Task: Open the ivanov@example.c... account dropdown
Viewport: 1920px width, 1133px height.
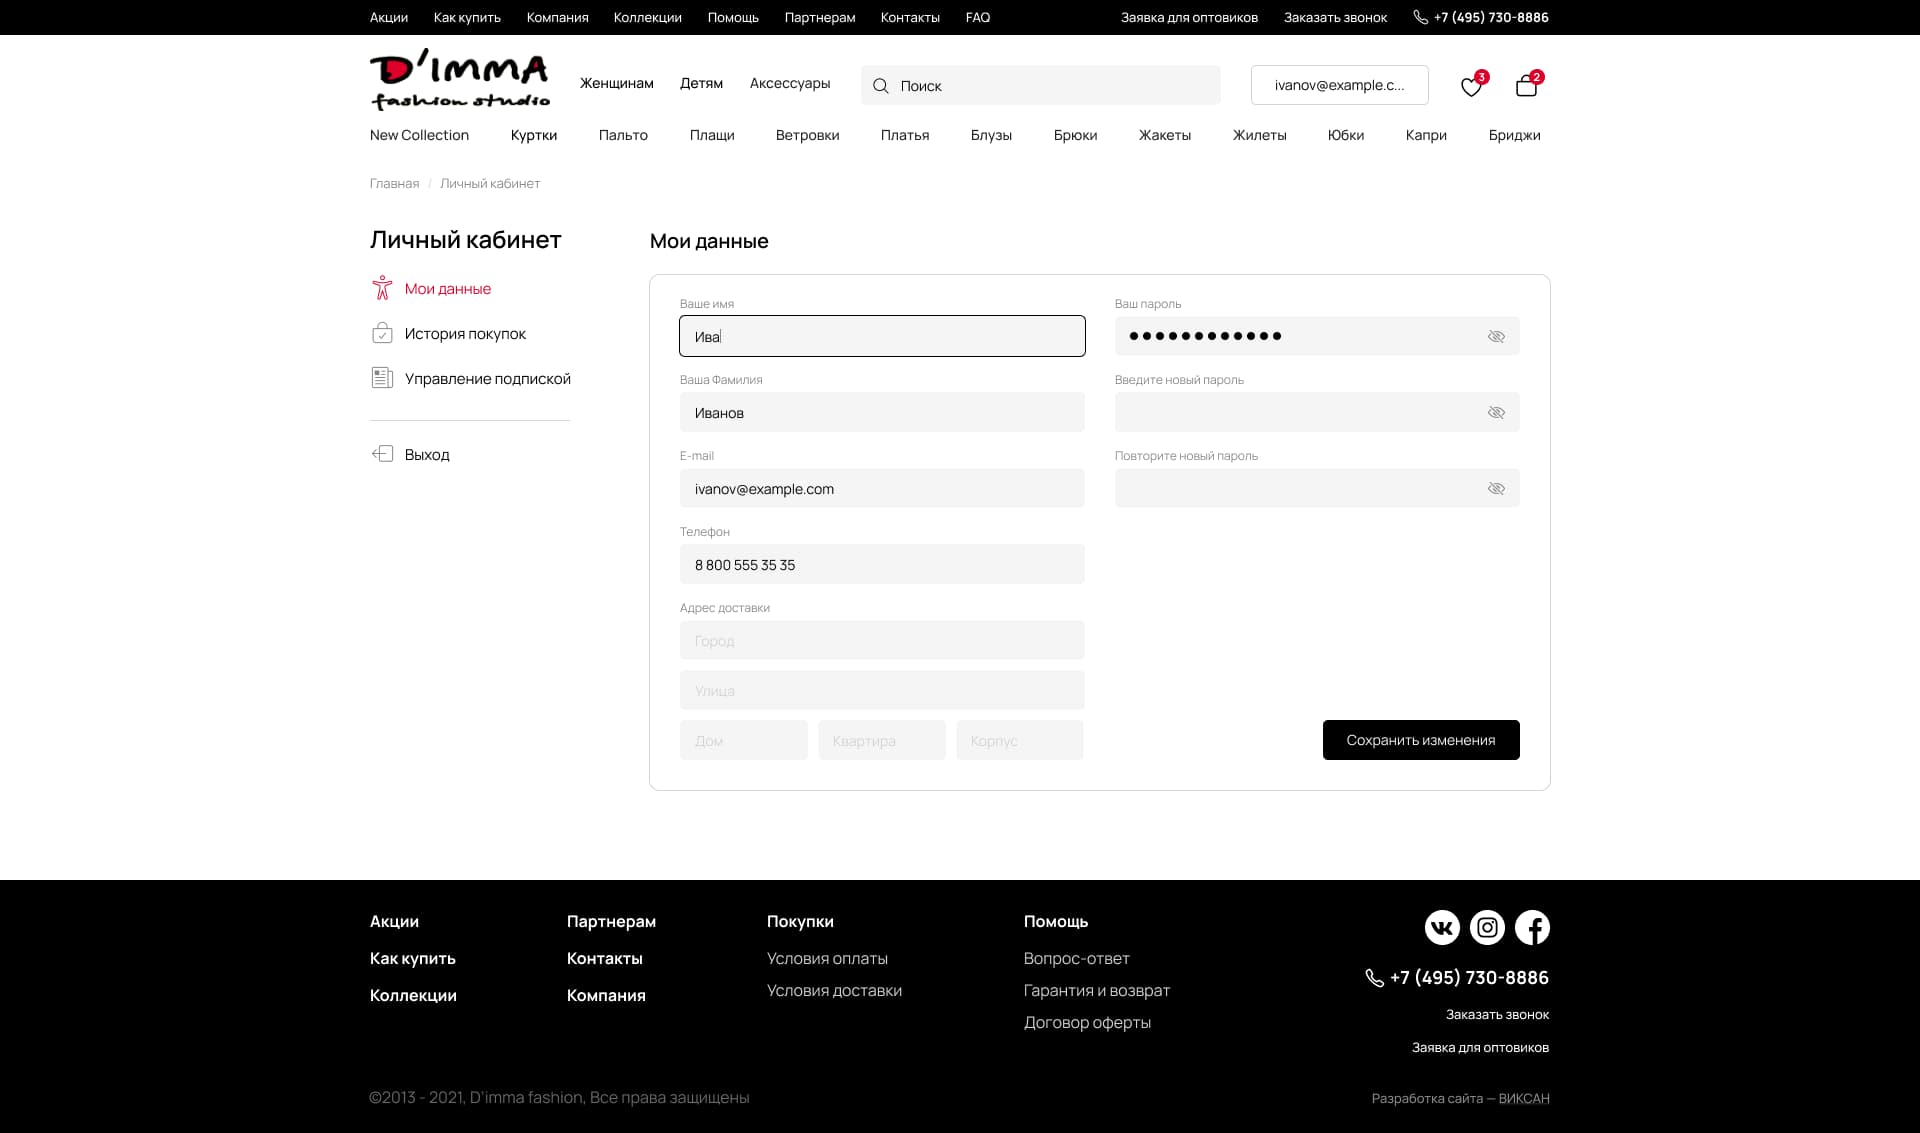Action: click(x=1339, y=85)
